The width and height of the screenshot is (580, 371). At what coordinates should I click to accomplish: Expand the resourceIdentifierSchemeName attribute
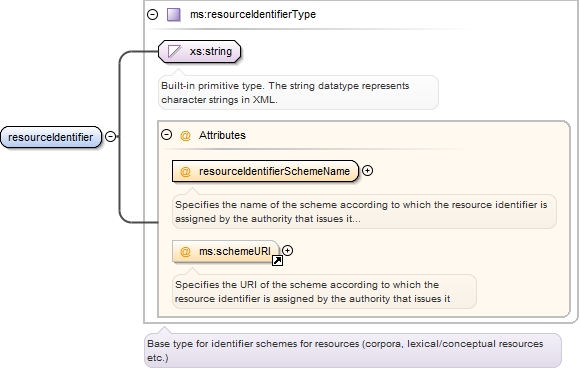367,171
